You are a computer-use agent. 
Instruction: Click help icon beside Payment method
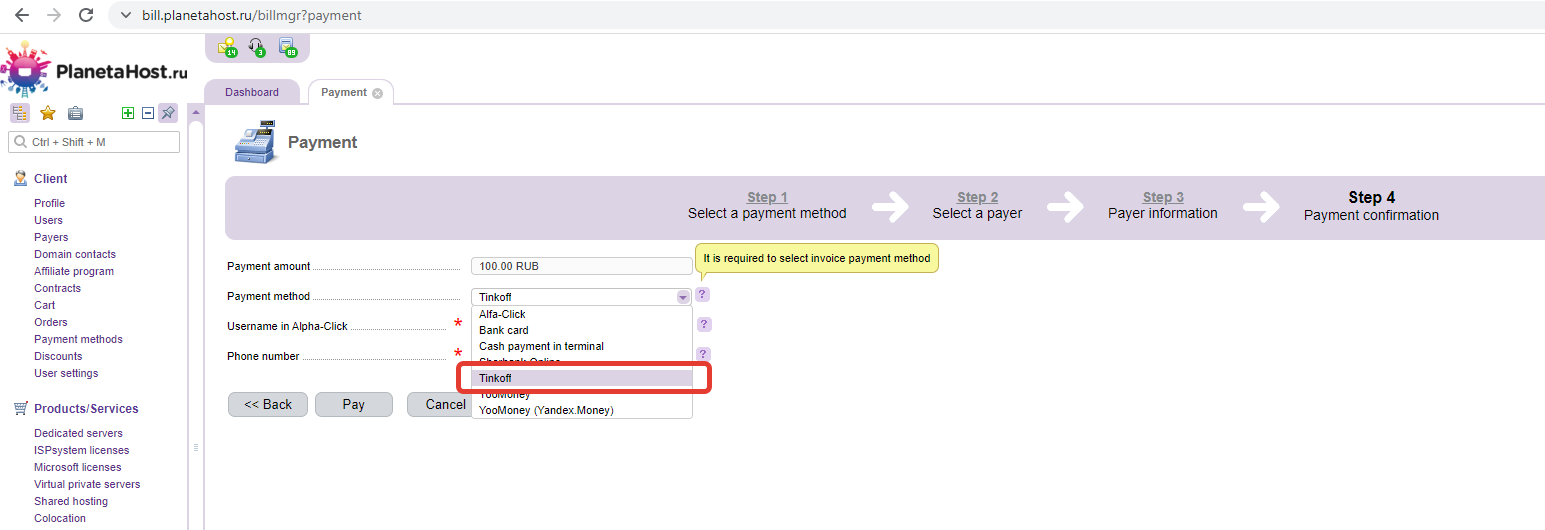(x=703, y=295)
